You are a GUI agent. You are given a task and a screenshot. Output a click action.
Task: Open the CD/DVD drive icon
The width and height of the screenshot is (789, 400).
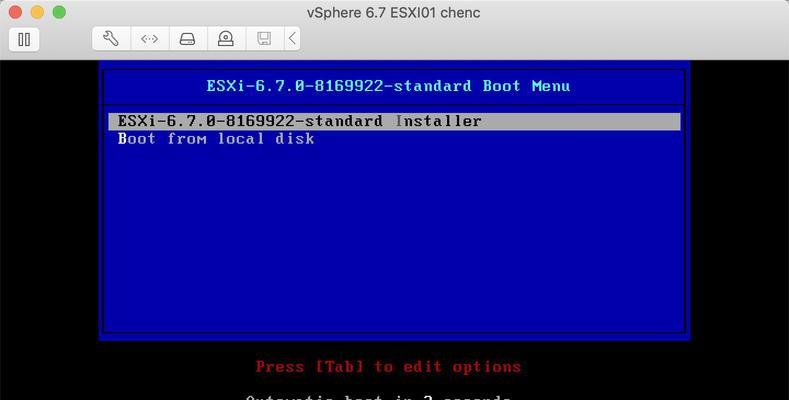[x=225, y=39]
